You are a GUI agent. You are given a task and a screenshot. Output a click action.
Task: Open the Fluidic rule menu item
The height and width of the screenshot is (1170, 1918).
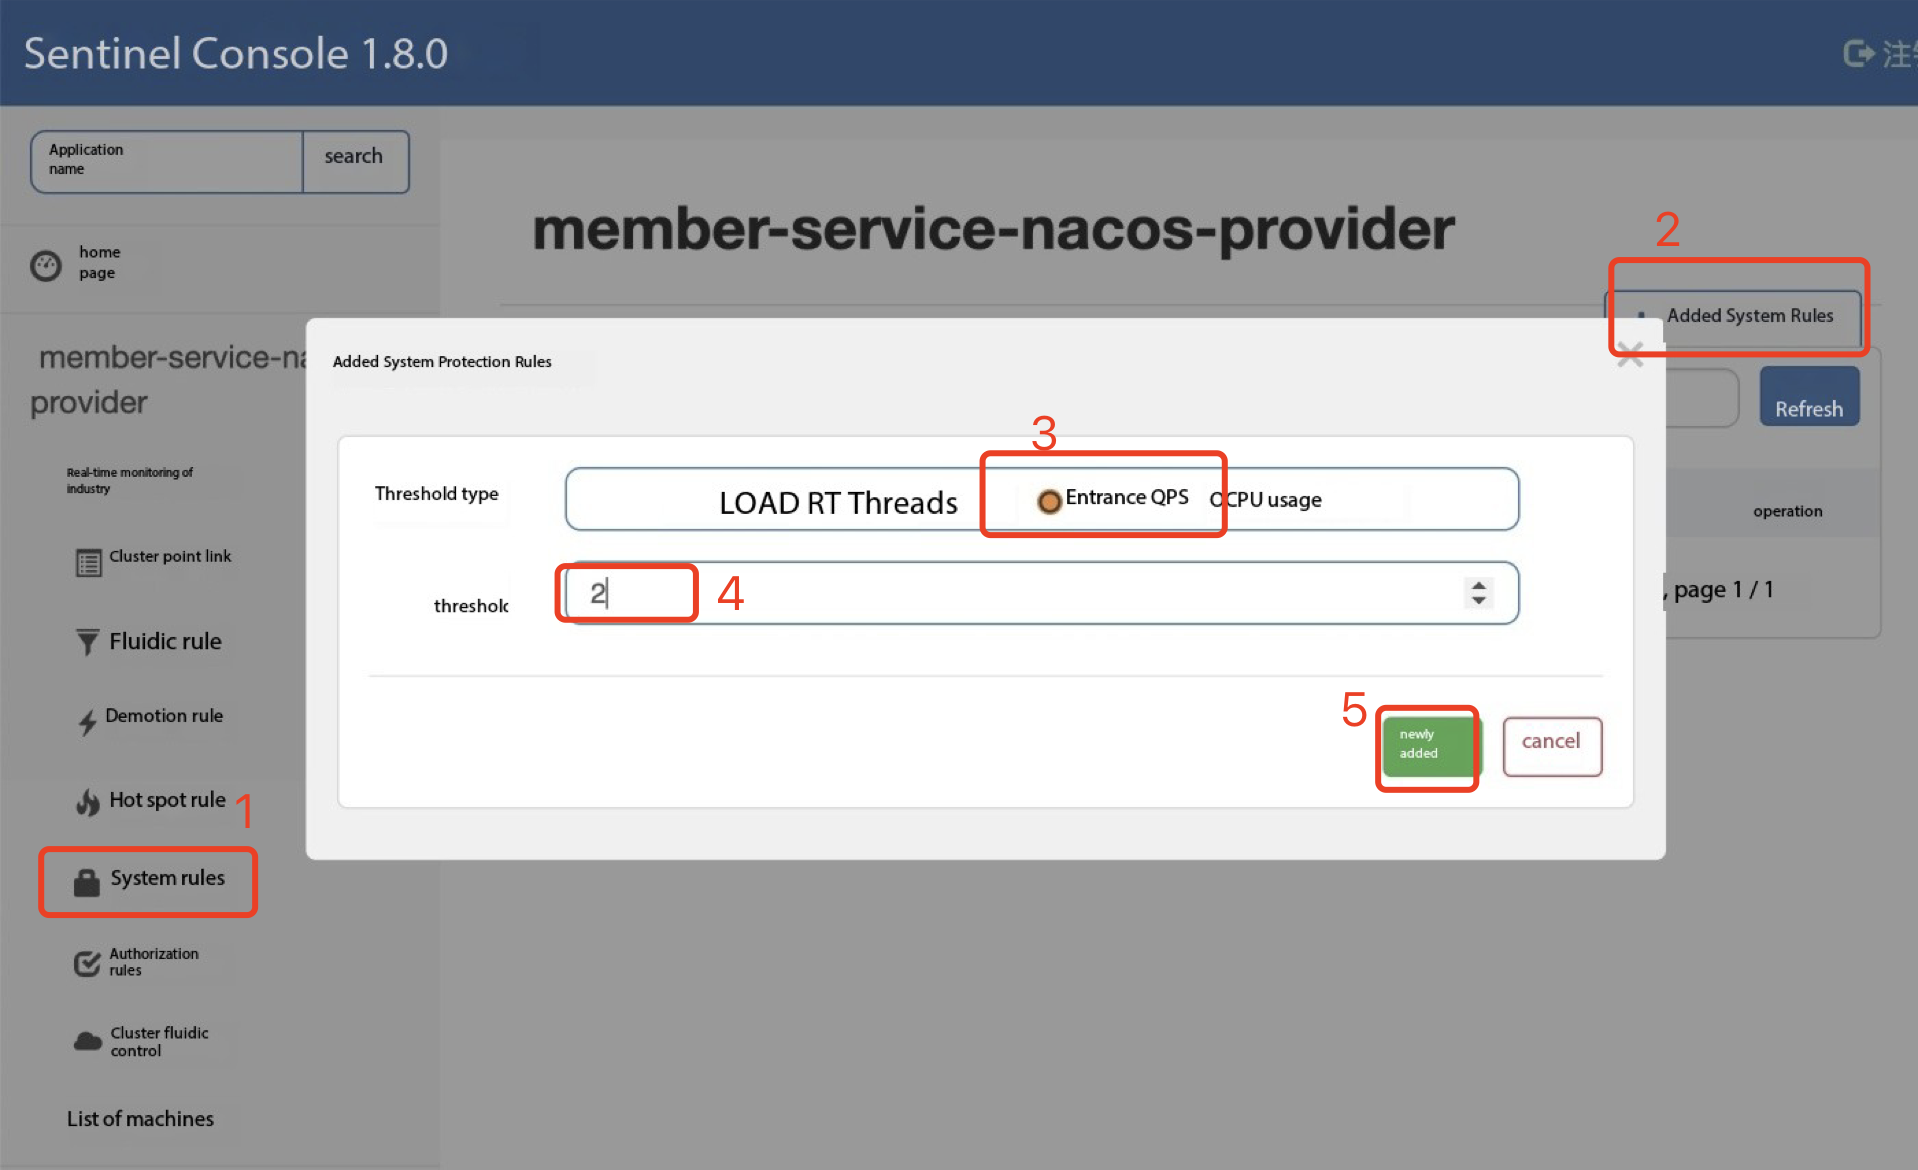(x=150, y=641)
